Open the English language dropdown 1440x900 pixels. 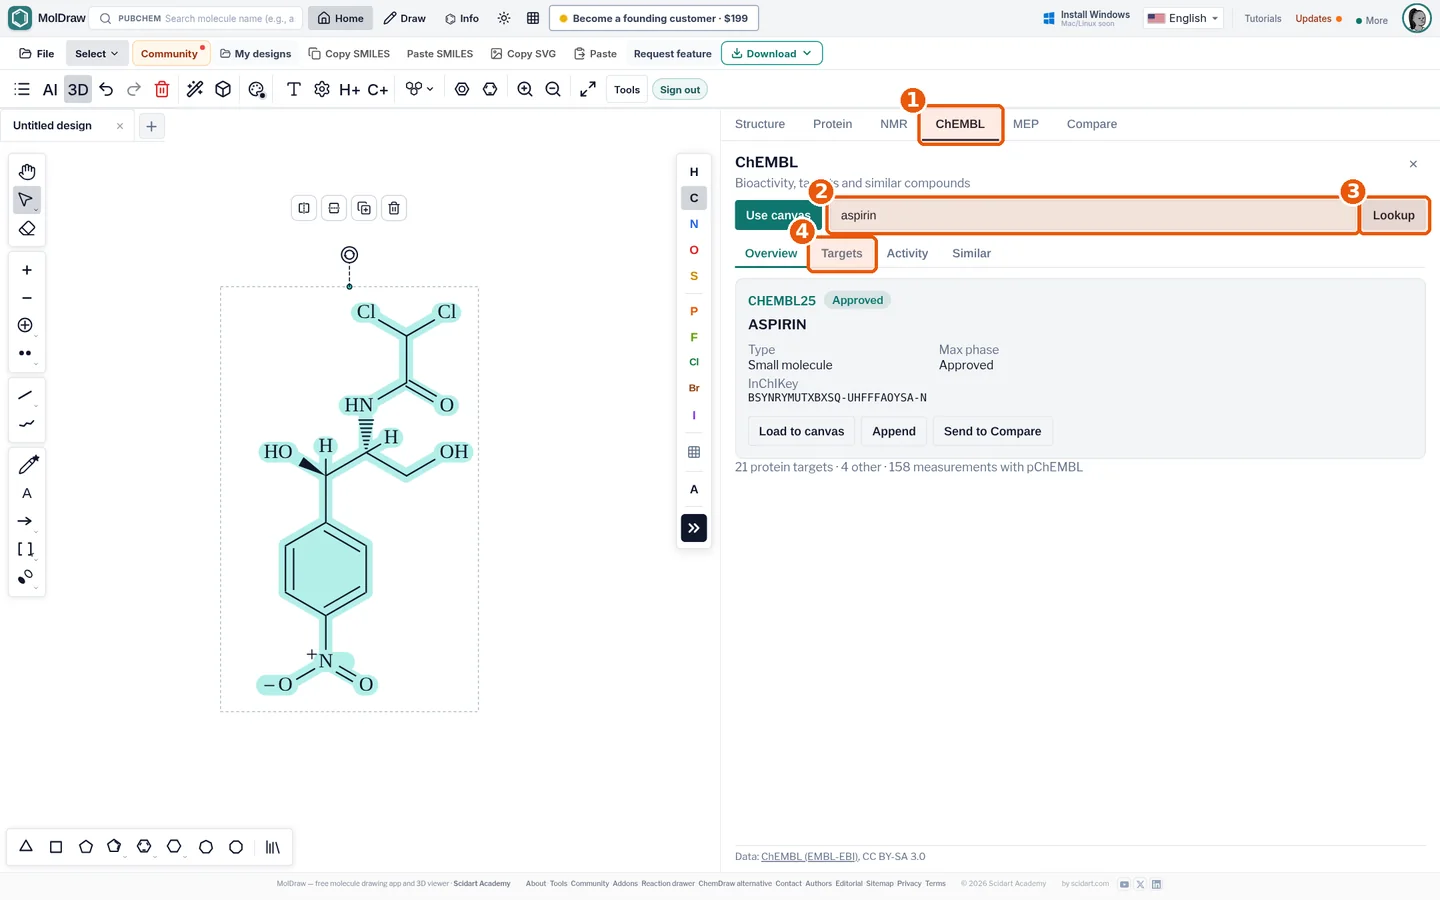coord(1184,18)
